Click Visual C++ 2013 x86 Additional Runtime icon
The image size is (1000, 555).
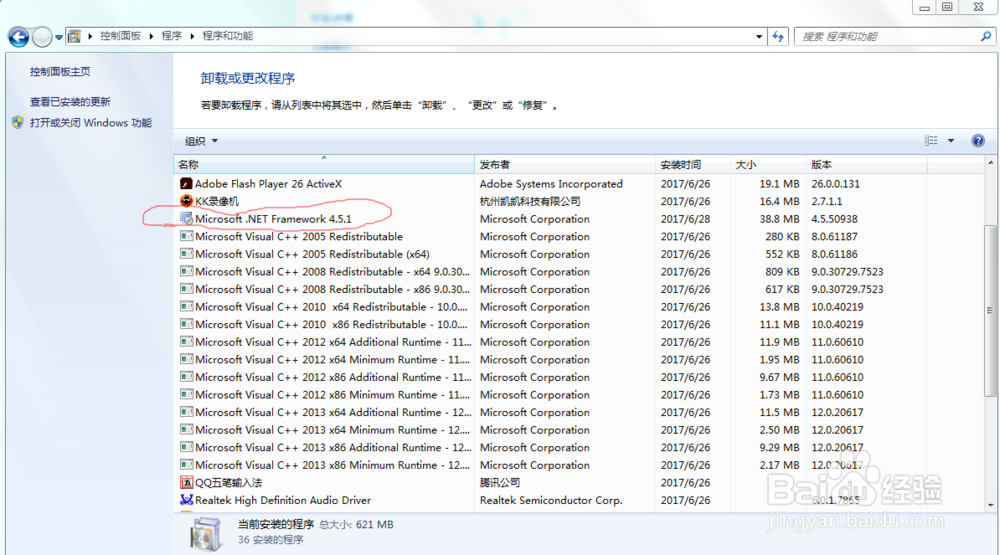point(186,447)
